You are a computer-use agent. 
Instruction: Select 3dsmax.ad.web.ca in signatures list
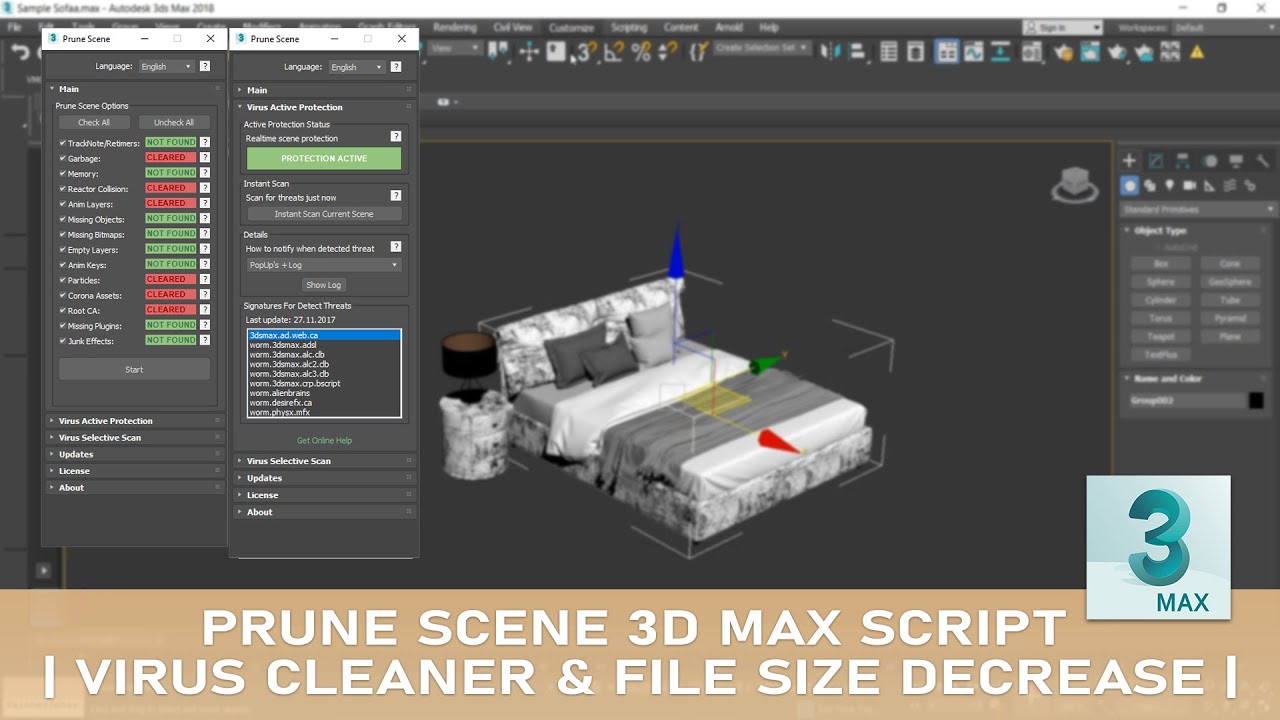324,335
